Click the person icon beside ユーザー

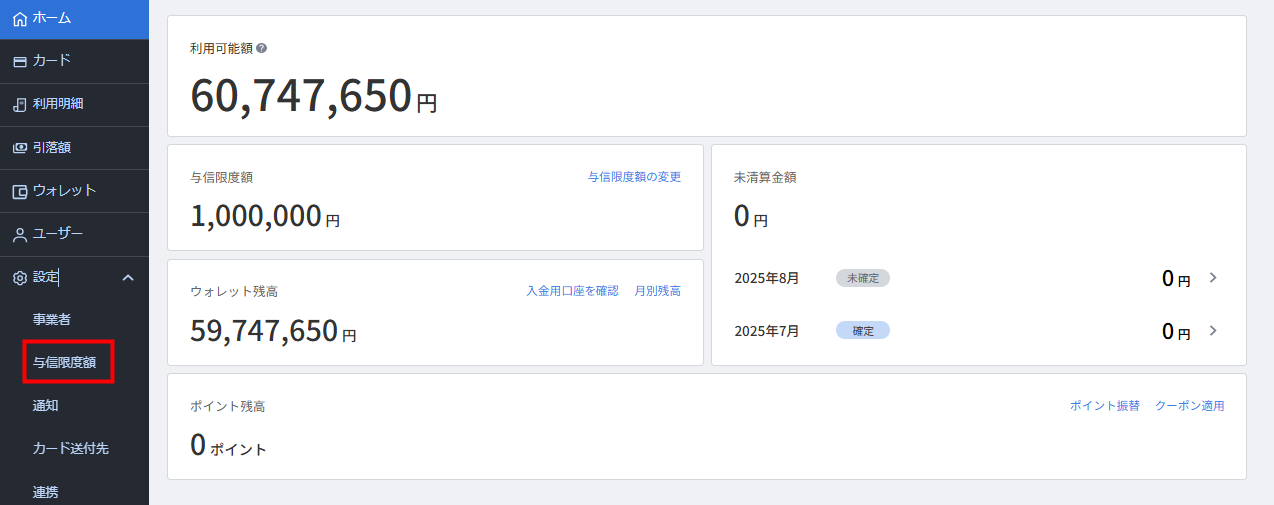[19, 235]
